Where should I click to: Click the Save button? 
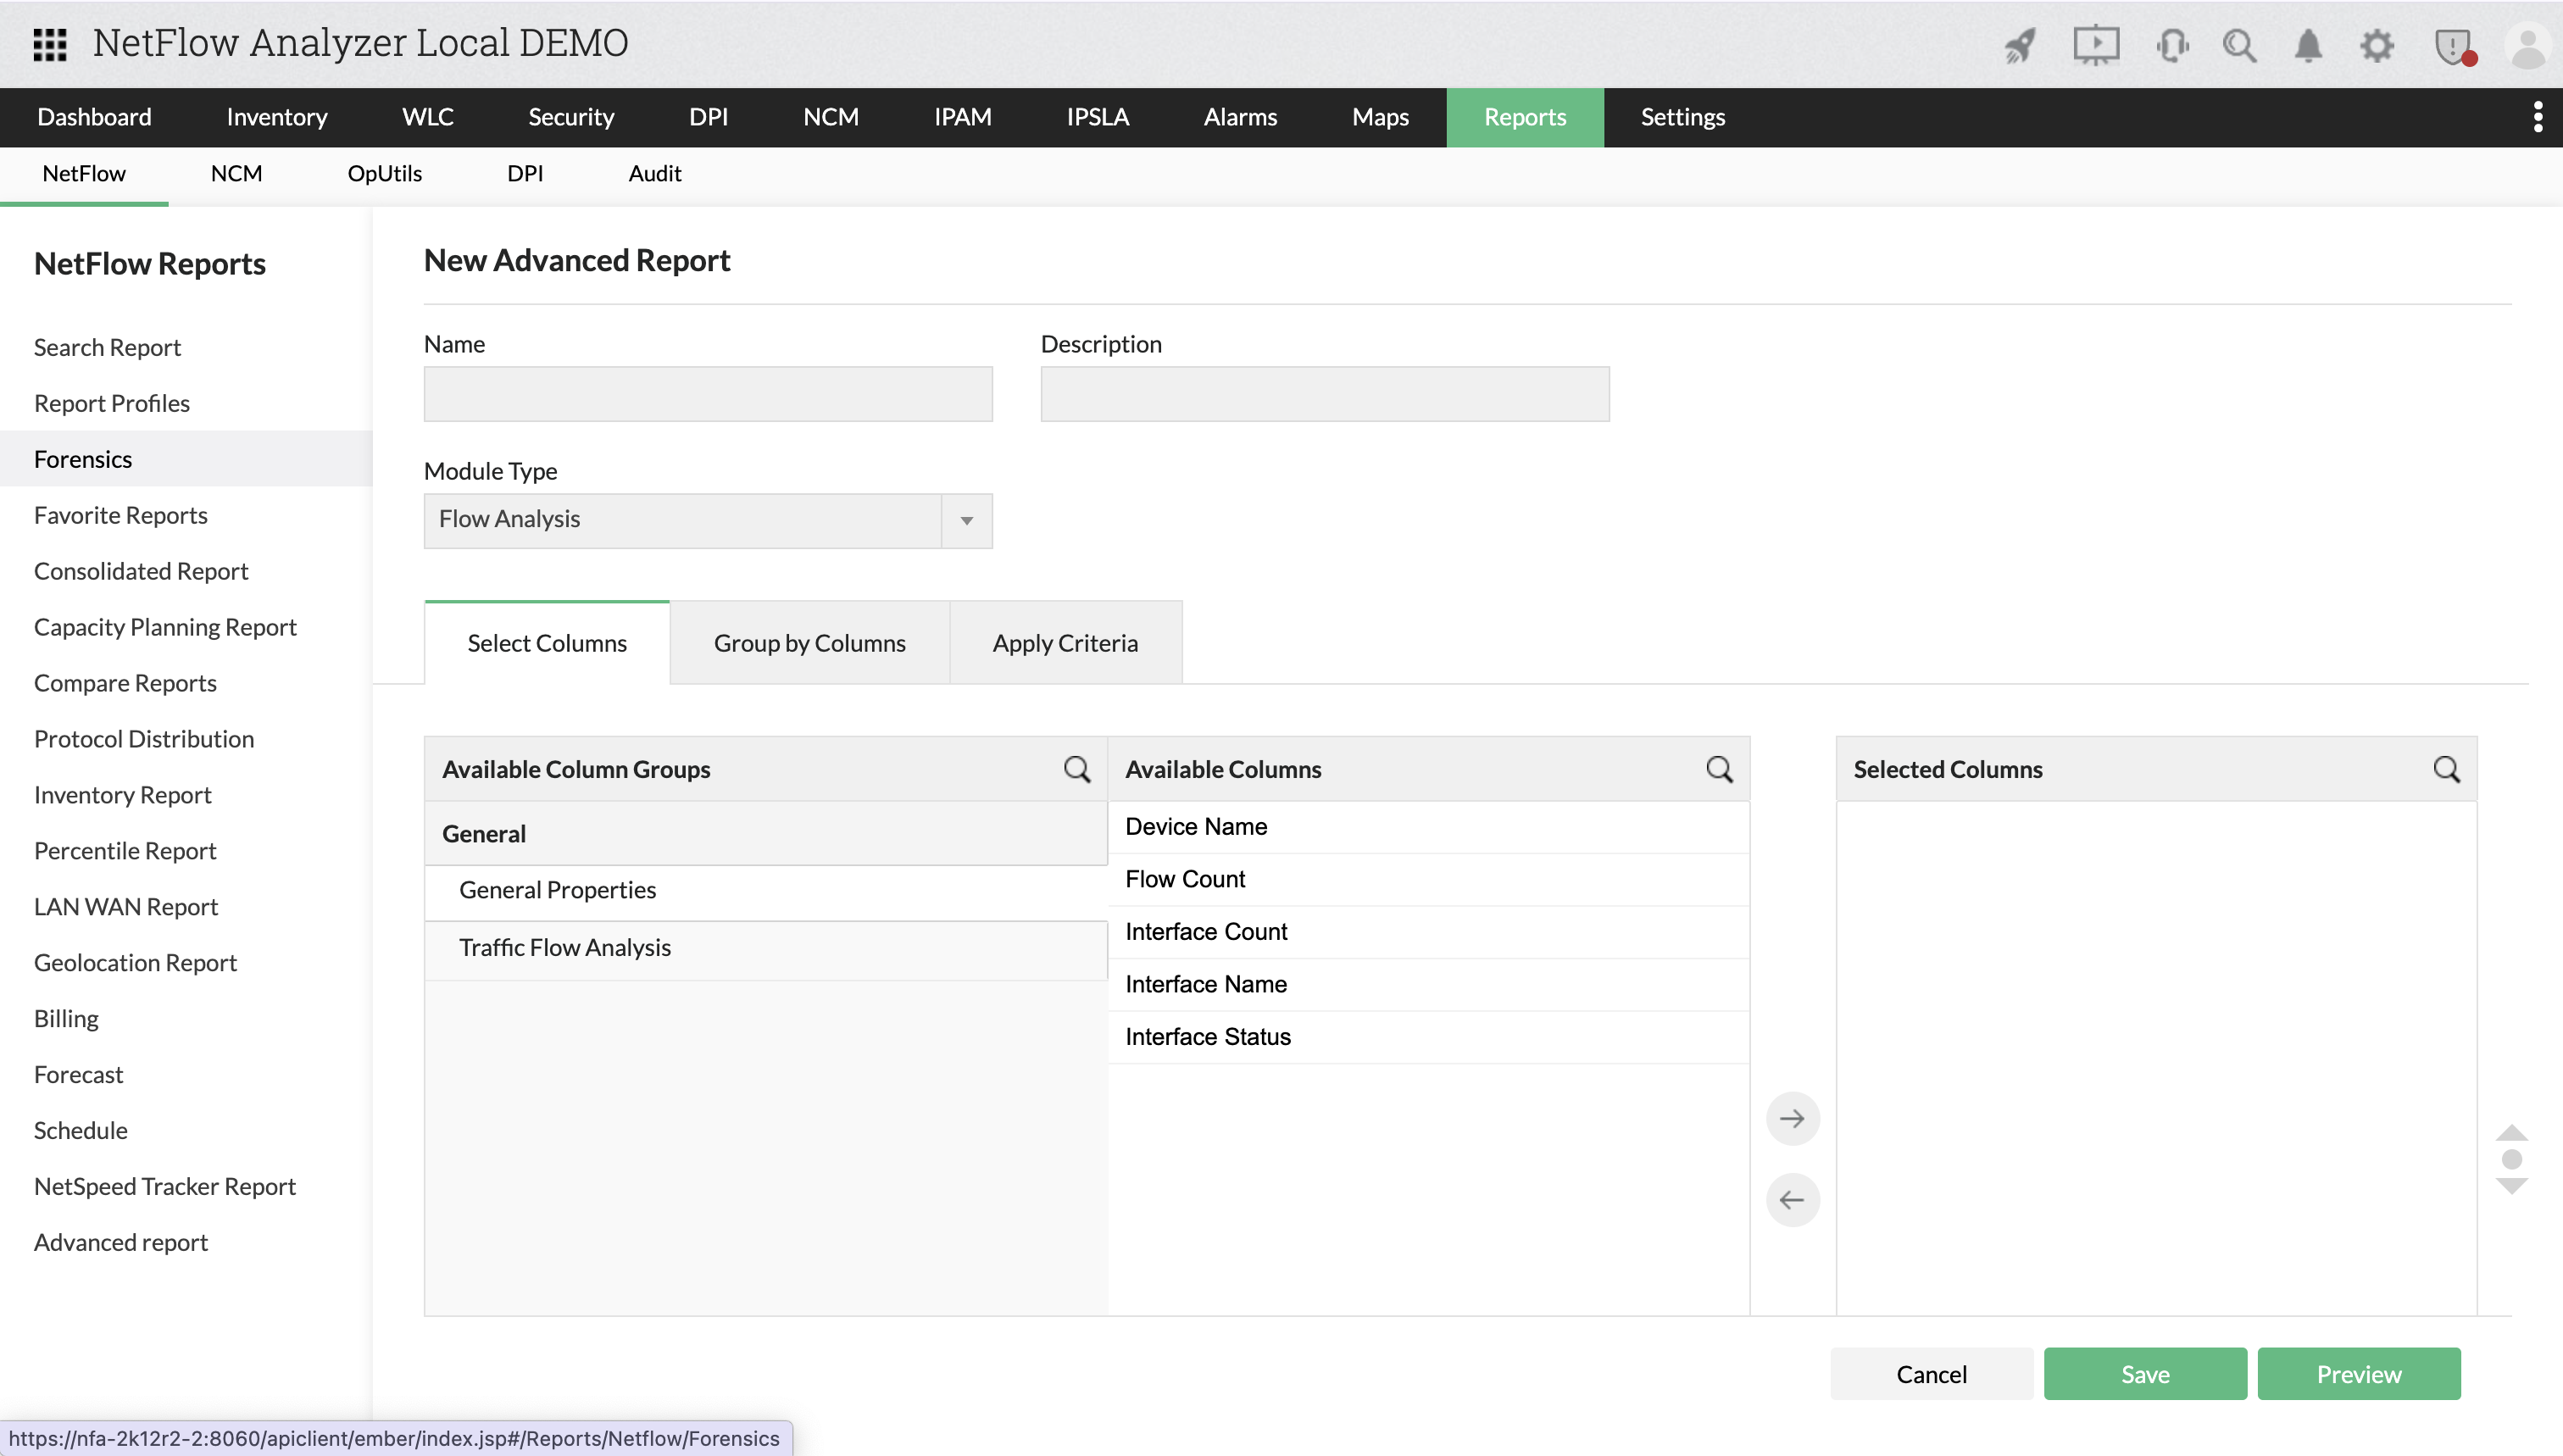(2144, 1373)
